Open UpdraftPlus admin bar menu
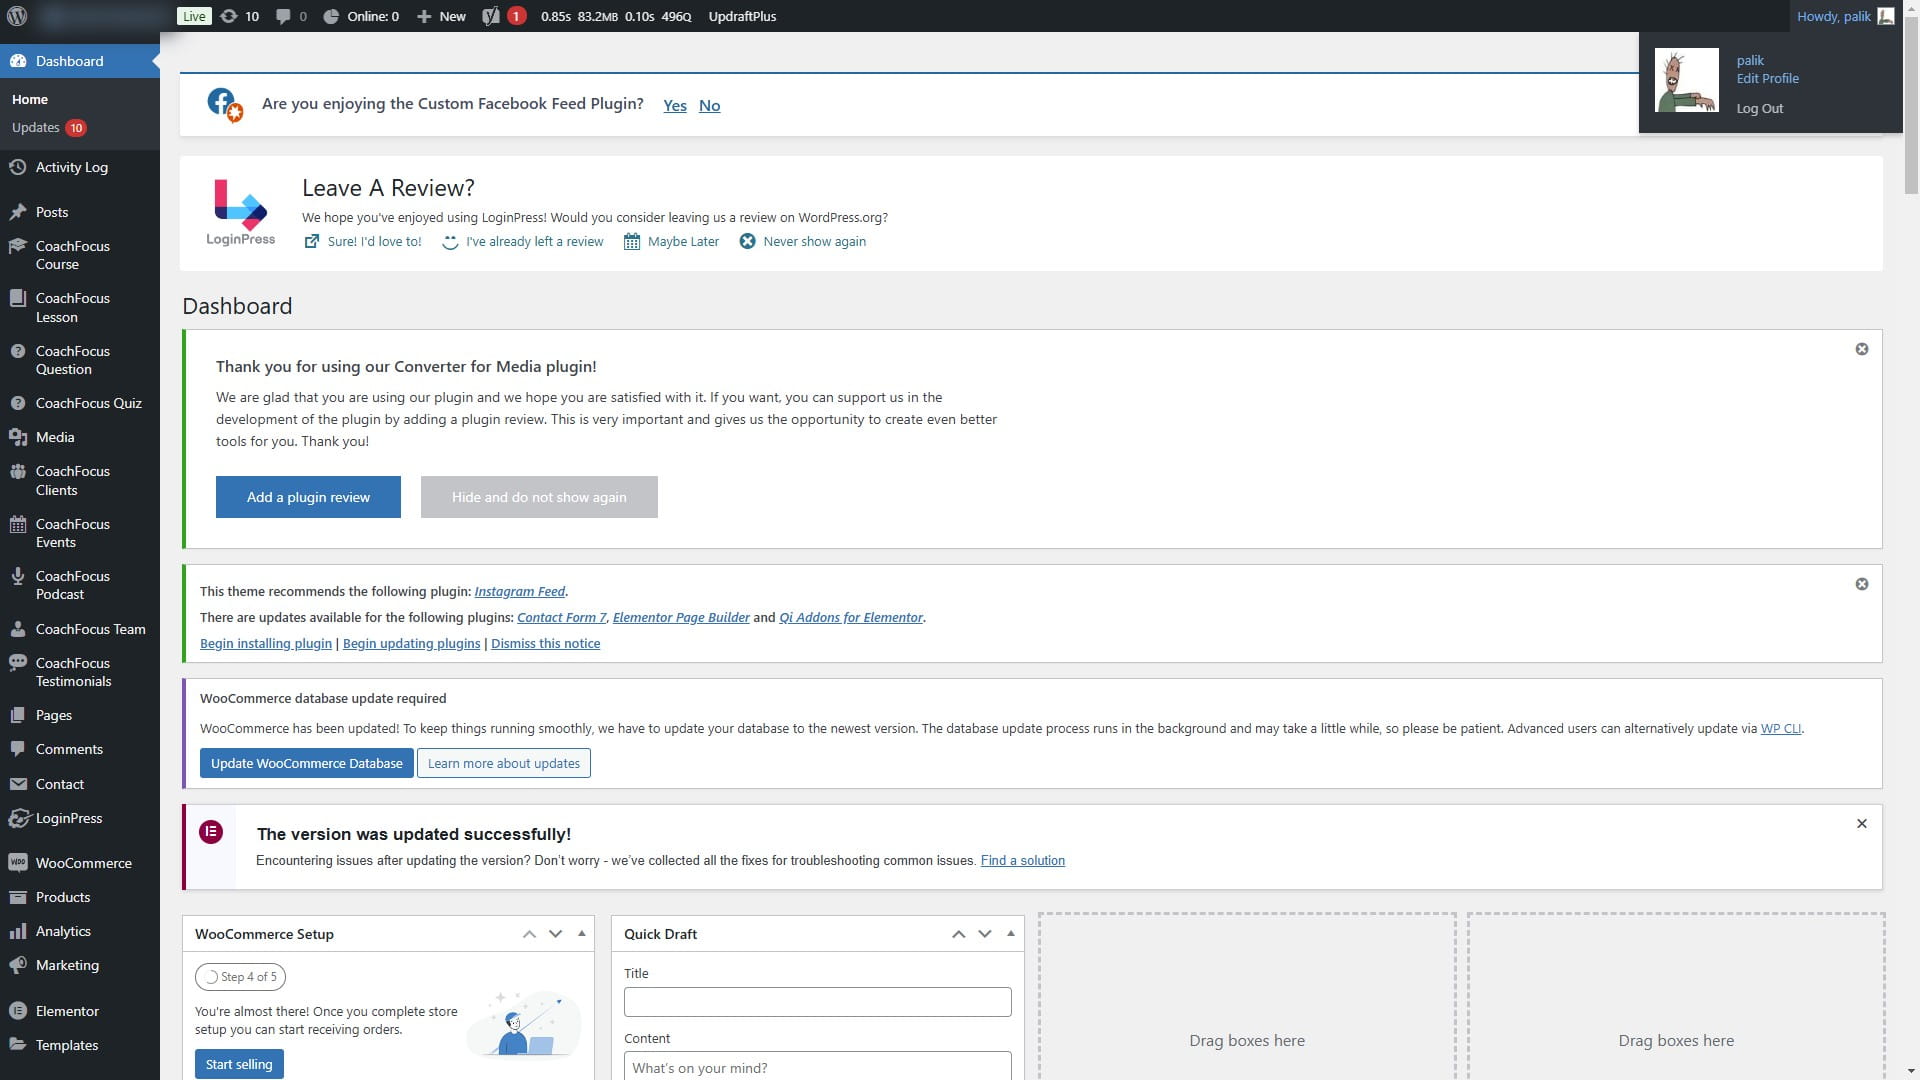The height and width of the screenshot is (1080, 1920). coord(742,16)
